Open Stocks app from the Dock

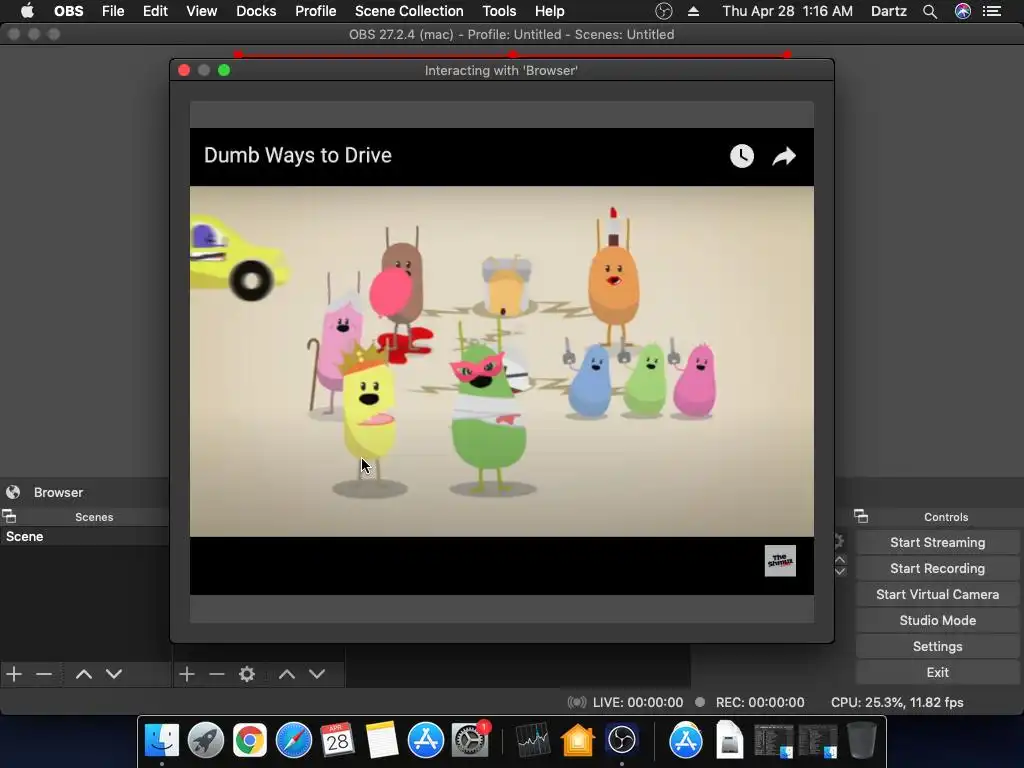click(533, 741)
